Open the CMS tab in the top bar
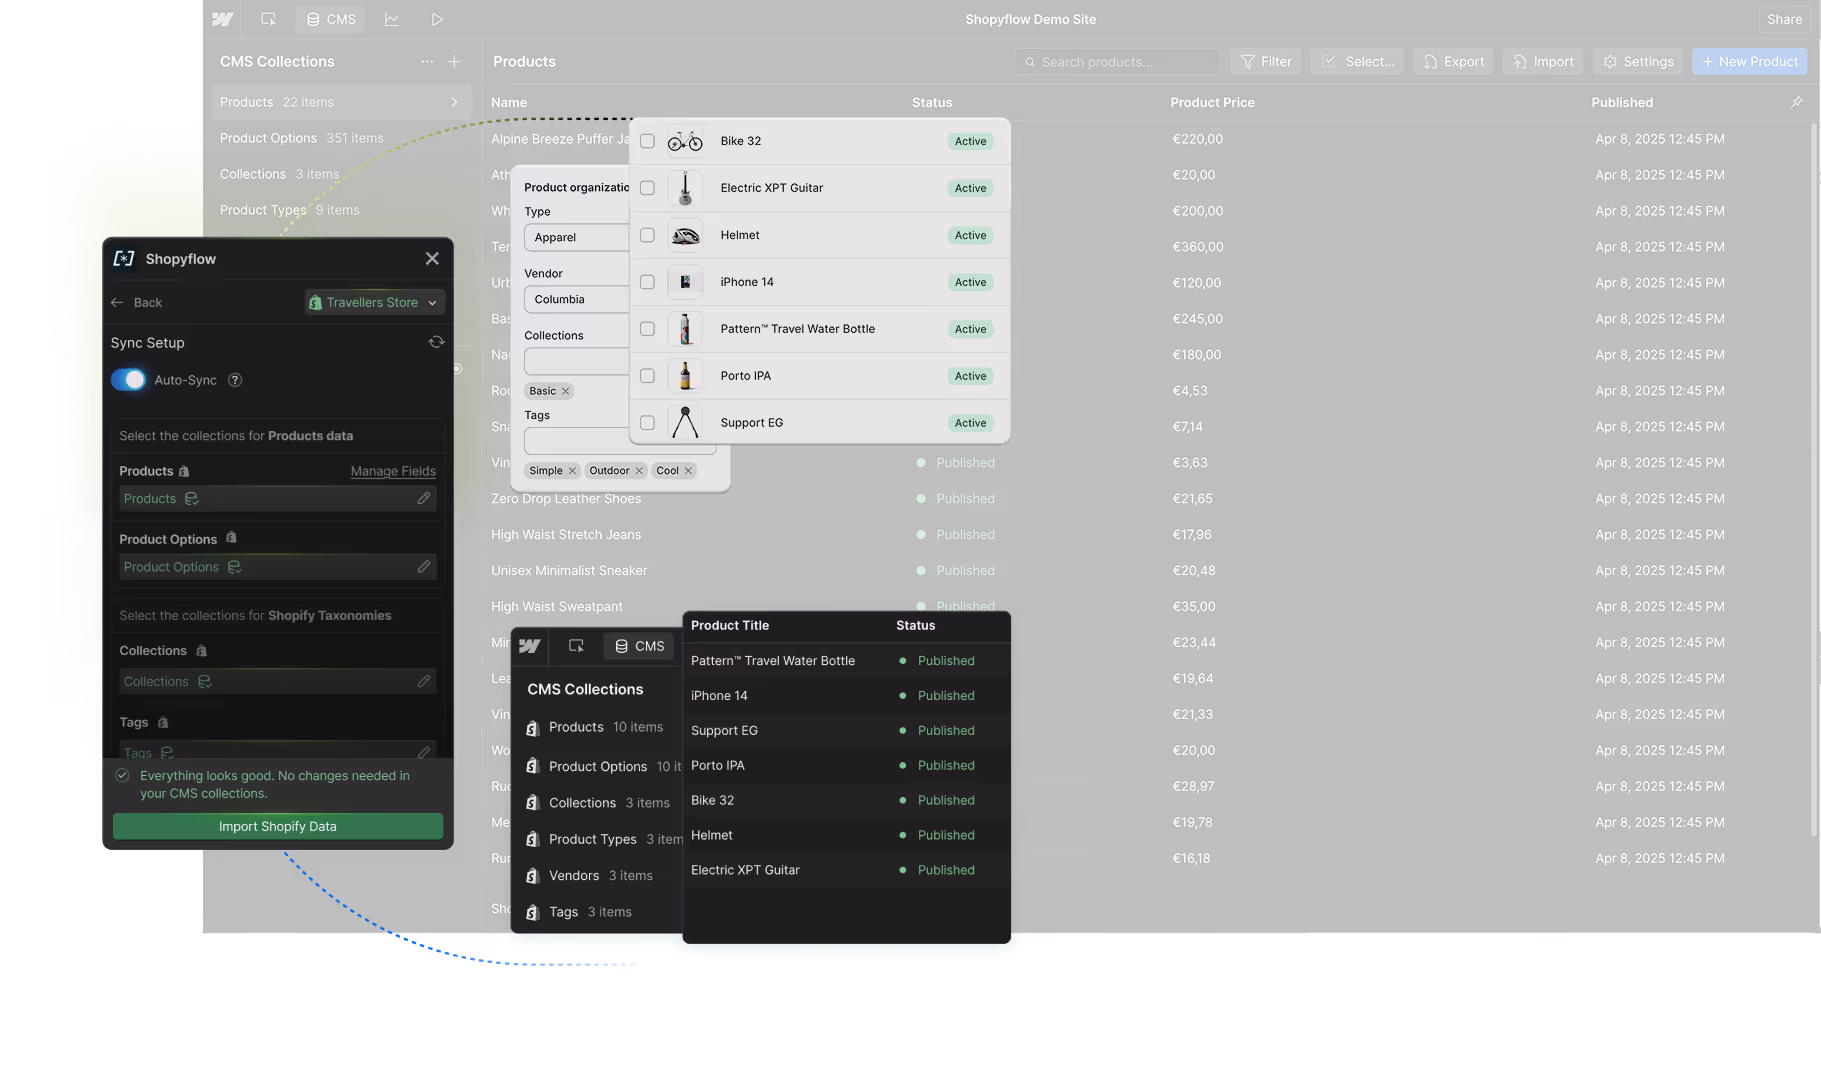Viewport: 1821px width, 1078px height. pos(331,19)
